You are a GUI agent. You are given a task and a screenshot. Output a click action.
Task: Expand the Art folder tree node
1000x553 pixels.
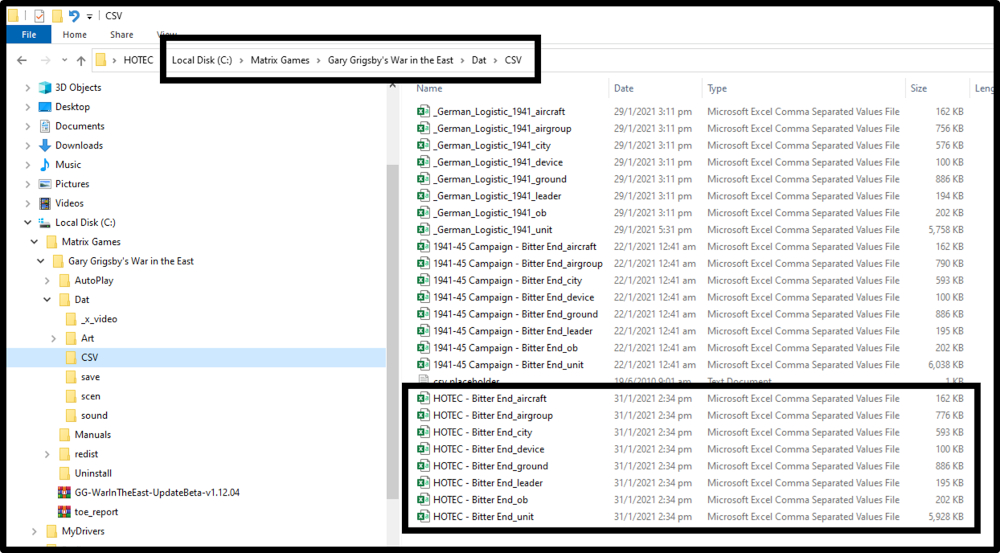[54, 338]
